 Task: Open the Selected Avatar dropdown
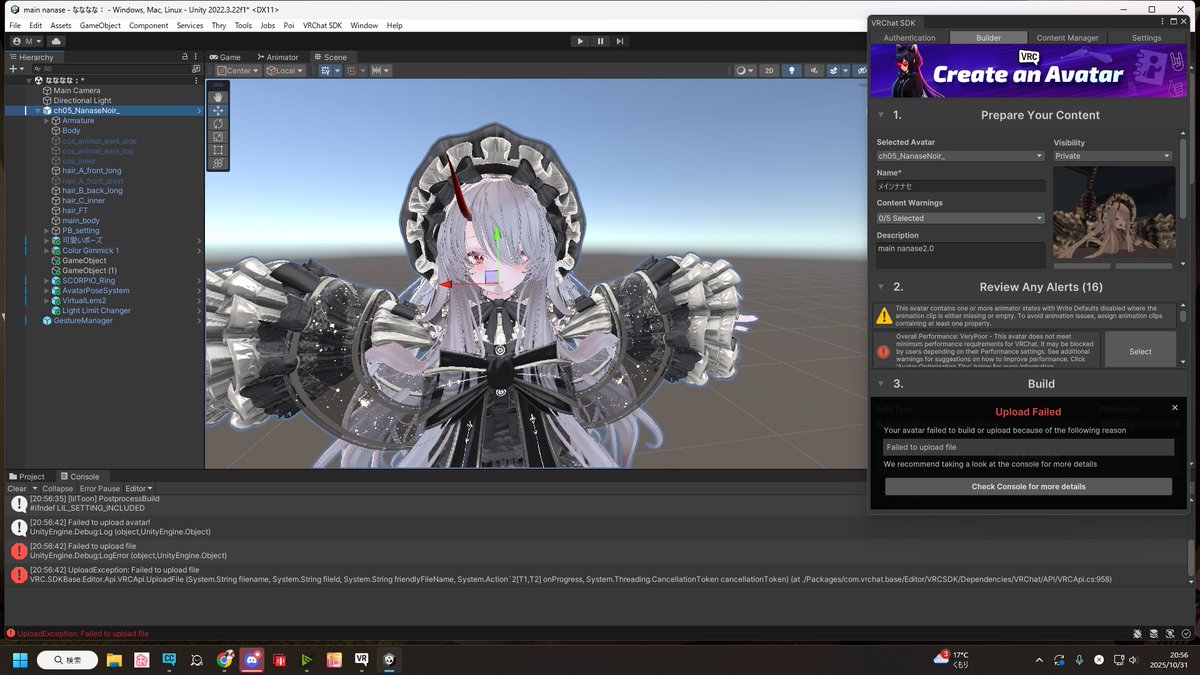[x=960, y=156]
